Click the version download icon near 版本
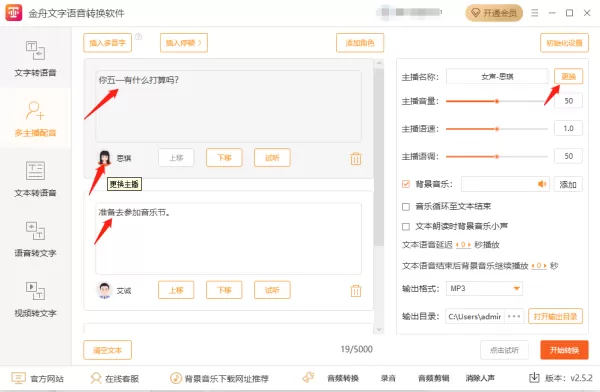The height and width of the screenshot is (392, 600). (x=534, y=378)
